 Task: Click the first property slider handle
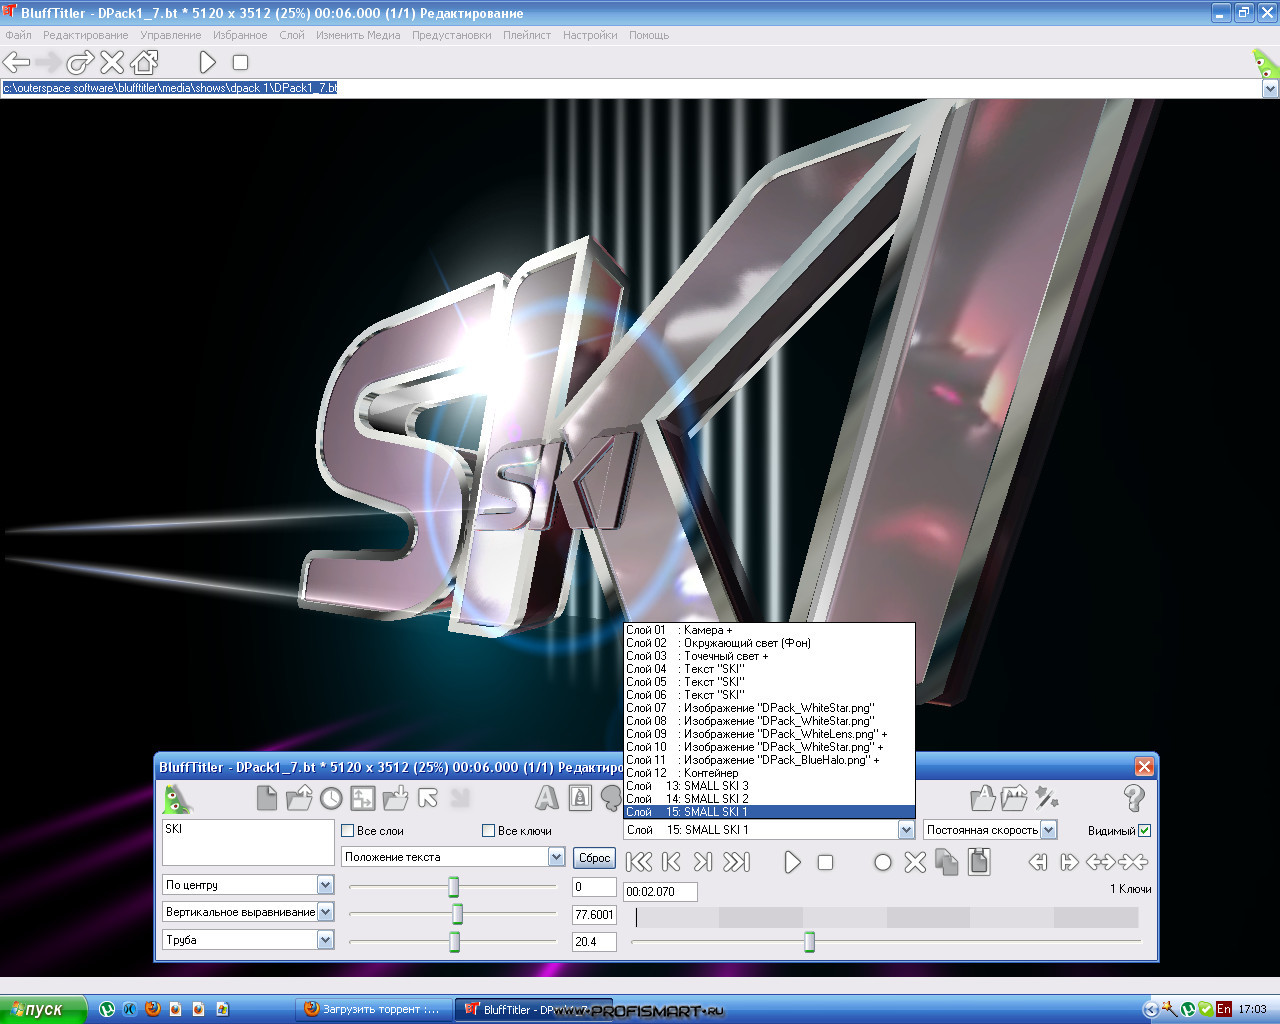pos(453,887)
